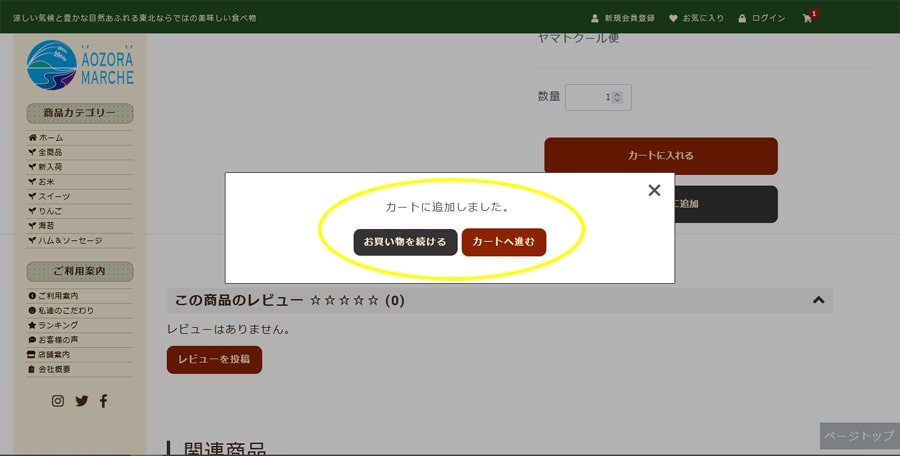This screenshot has width=900, height=456.
Task: Open お気に入り favorites in header
Action: pos(696,18)
